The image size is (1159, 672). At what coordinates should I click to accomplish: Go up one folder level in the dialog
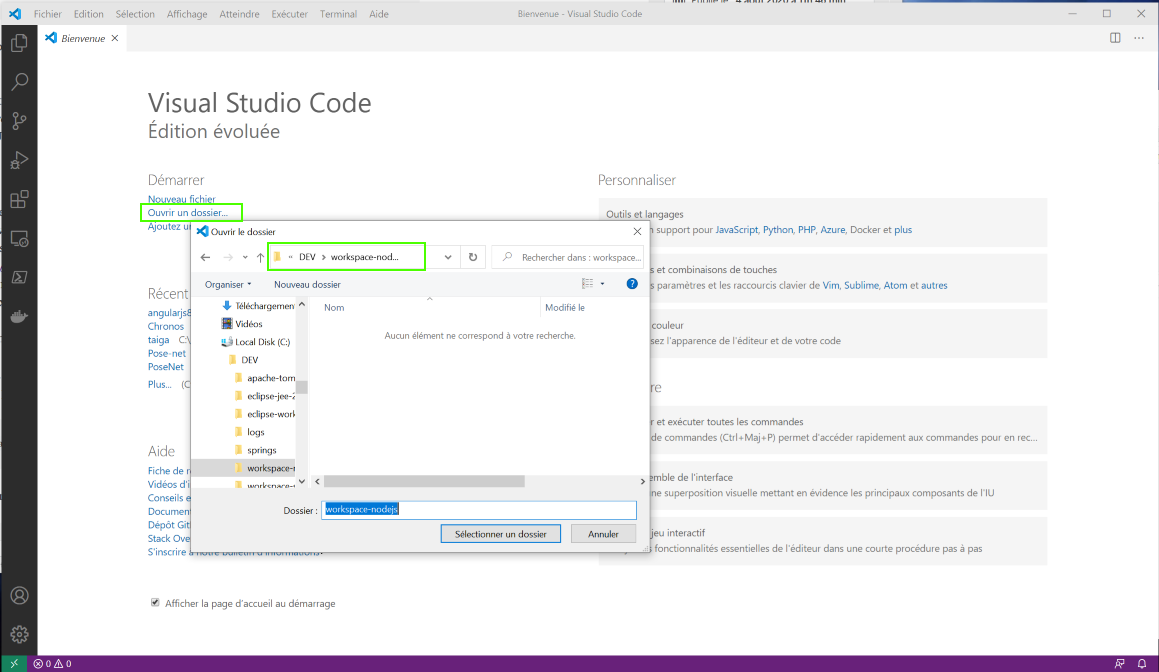click(260, 257)
